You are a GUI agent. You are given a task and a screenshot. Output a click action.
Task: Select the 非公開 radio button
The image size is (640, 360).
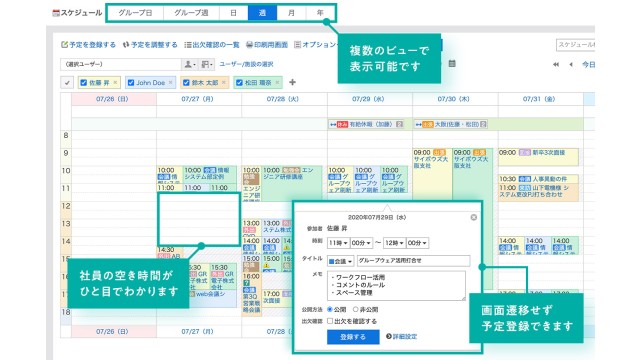click(356, 309)
